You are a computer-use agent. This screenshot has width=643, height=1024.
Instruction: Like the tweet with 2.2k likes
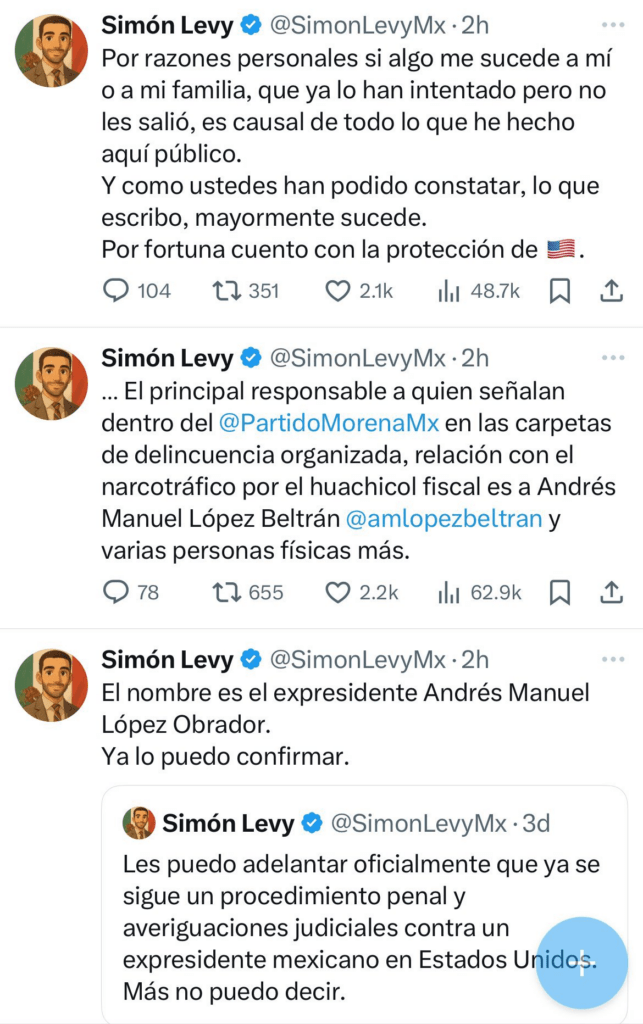337,593
